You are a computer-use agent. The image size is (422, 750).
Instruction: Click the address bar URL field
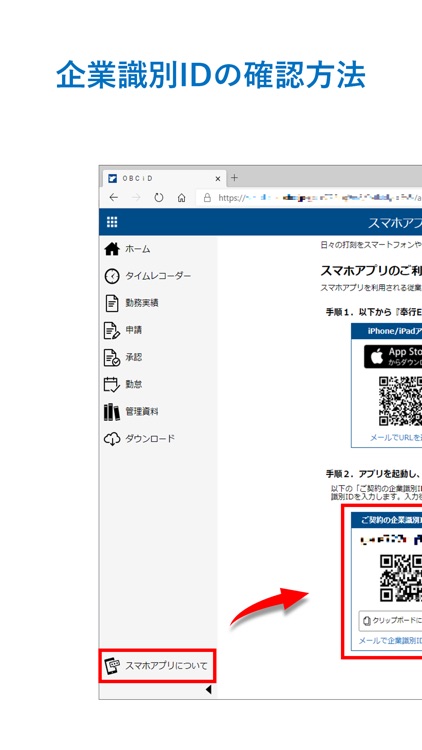coord(309,198)
